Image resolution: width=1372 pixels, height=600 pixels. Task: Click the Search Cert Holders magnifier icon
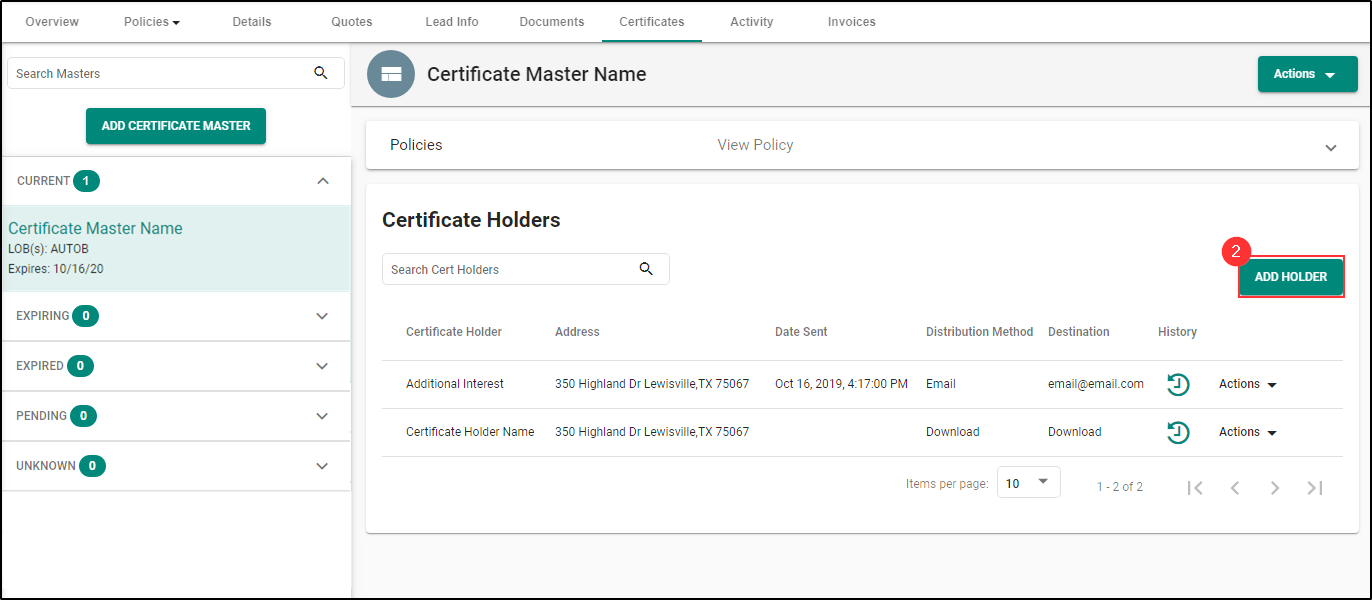click(x=646, y=269)
